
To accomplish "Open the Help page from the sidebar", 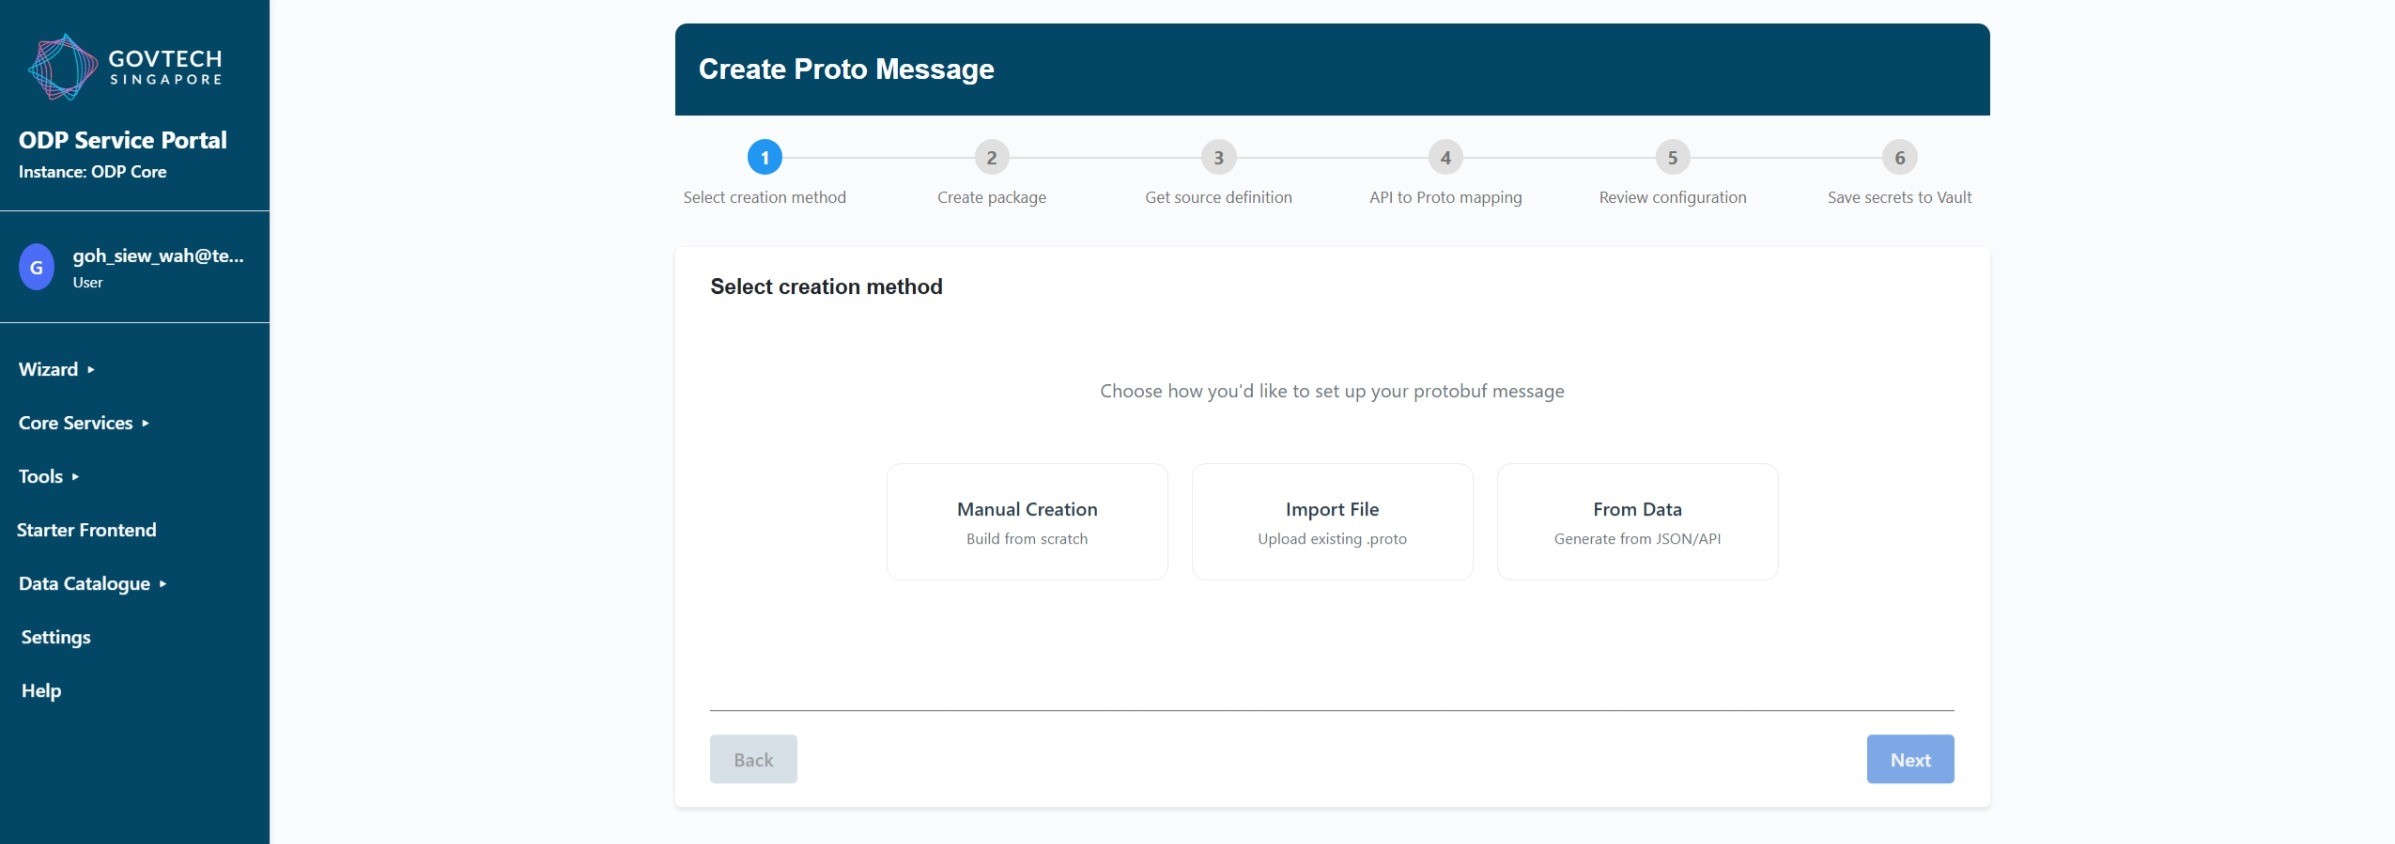I will coord(41,690).
